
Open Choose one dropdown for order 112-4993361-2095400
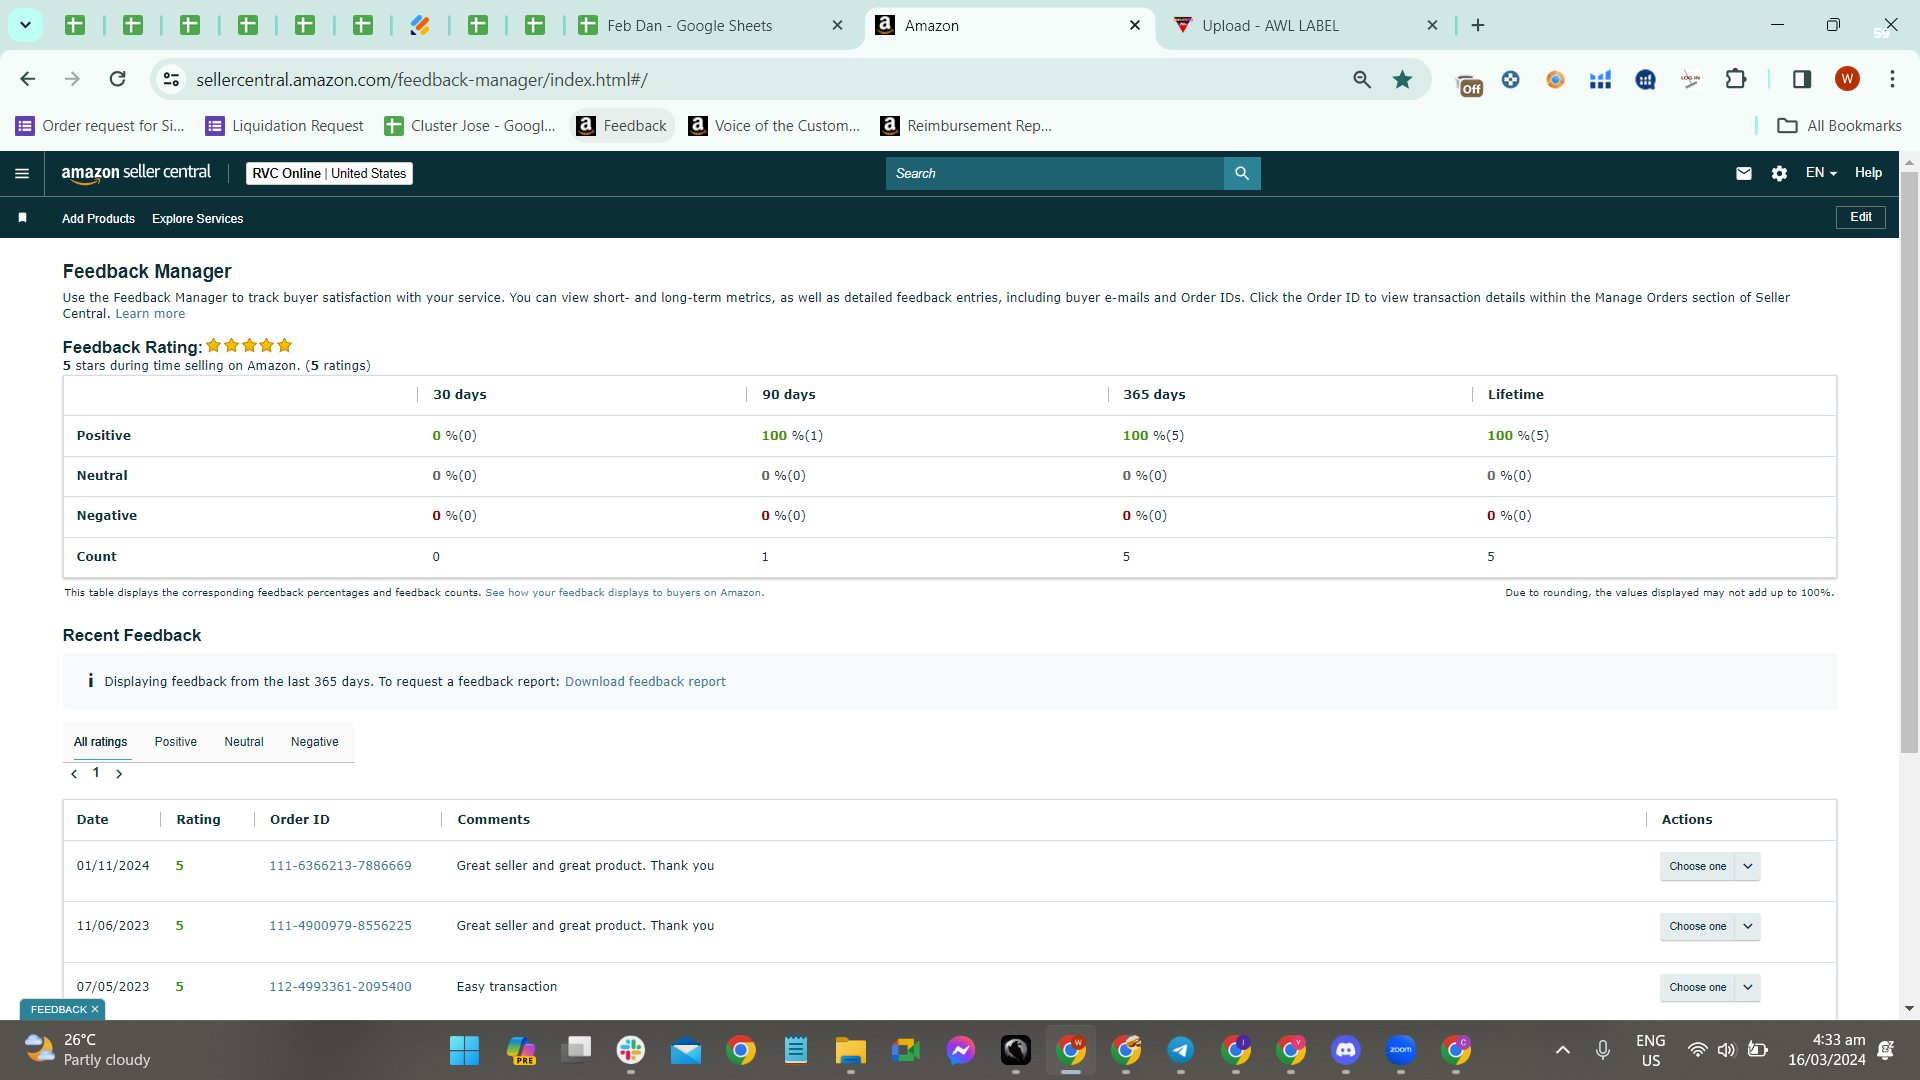1710,987
